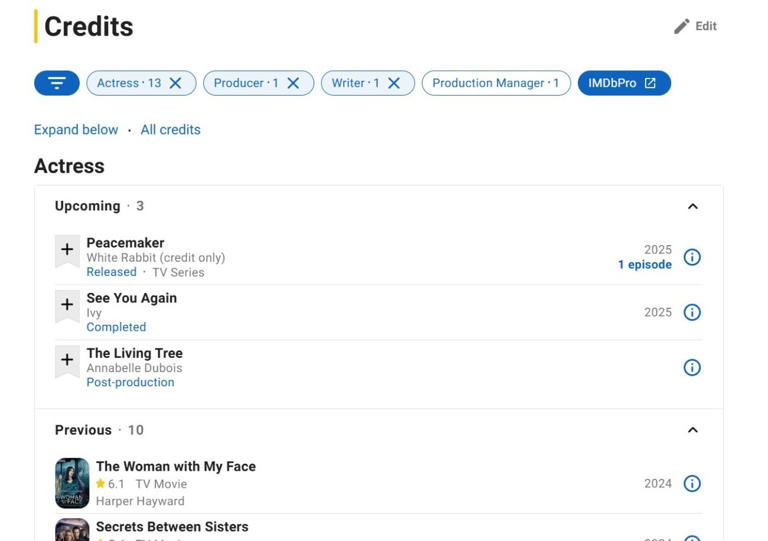
Task: Click the pencil Edit icon
Action: [682, 27]
